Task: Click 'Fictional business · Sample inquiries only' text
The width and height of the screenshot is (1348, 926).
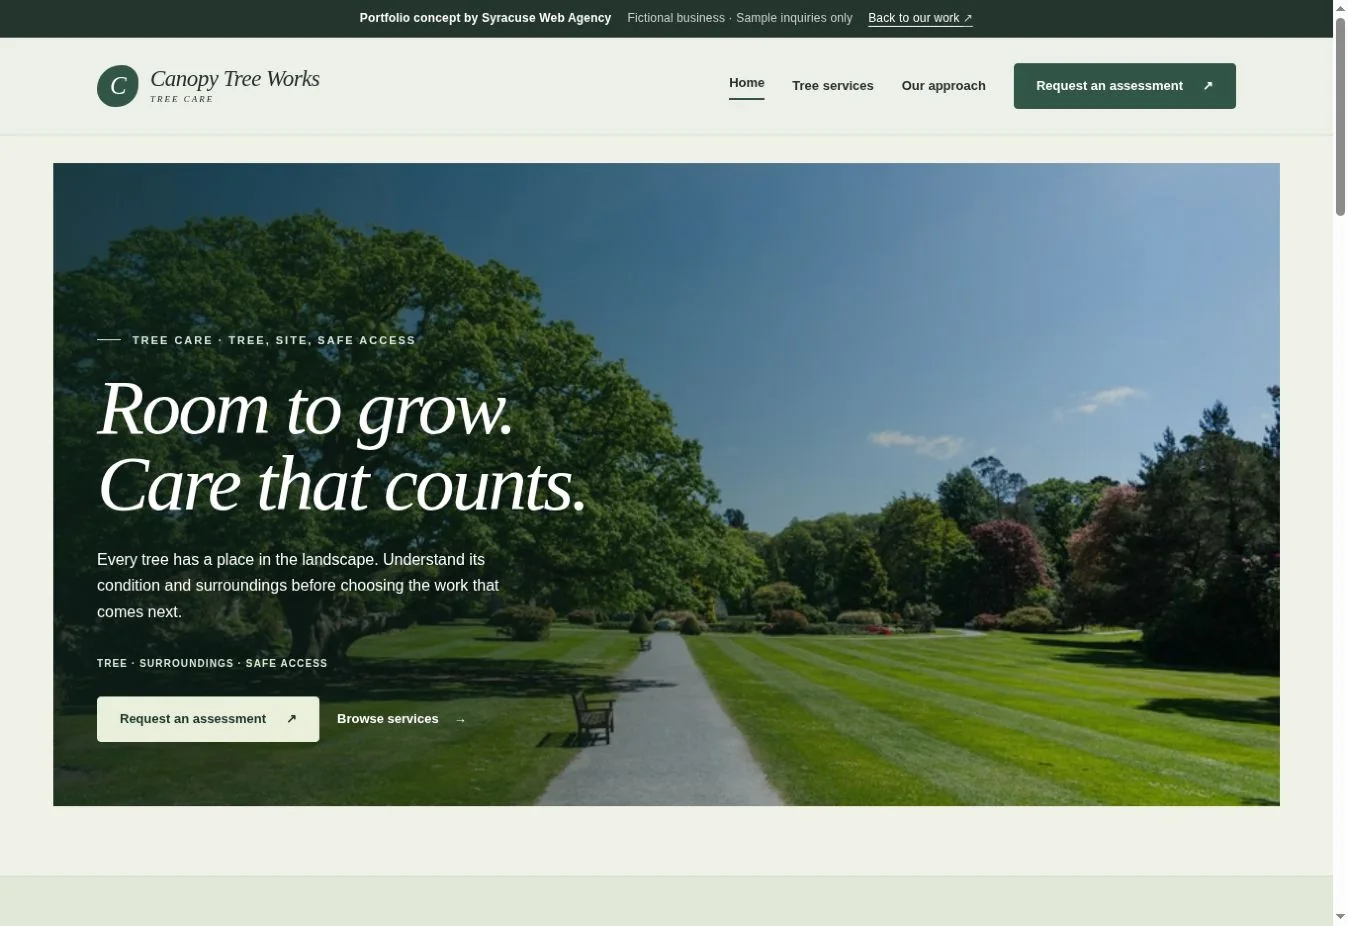Action: [x=740, y=18]
